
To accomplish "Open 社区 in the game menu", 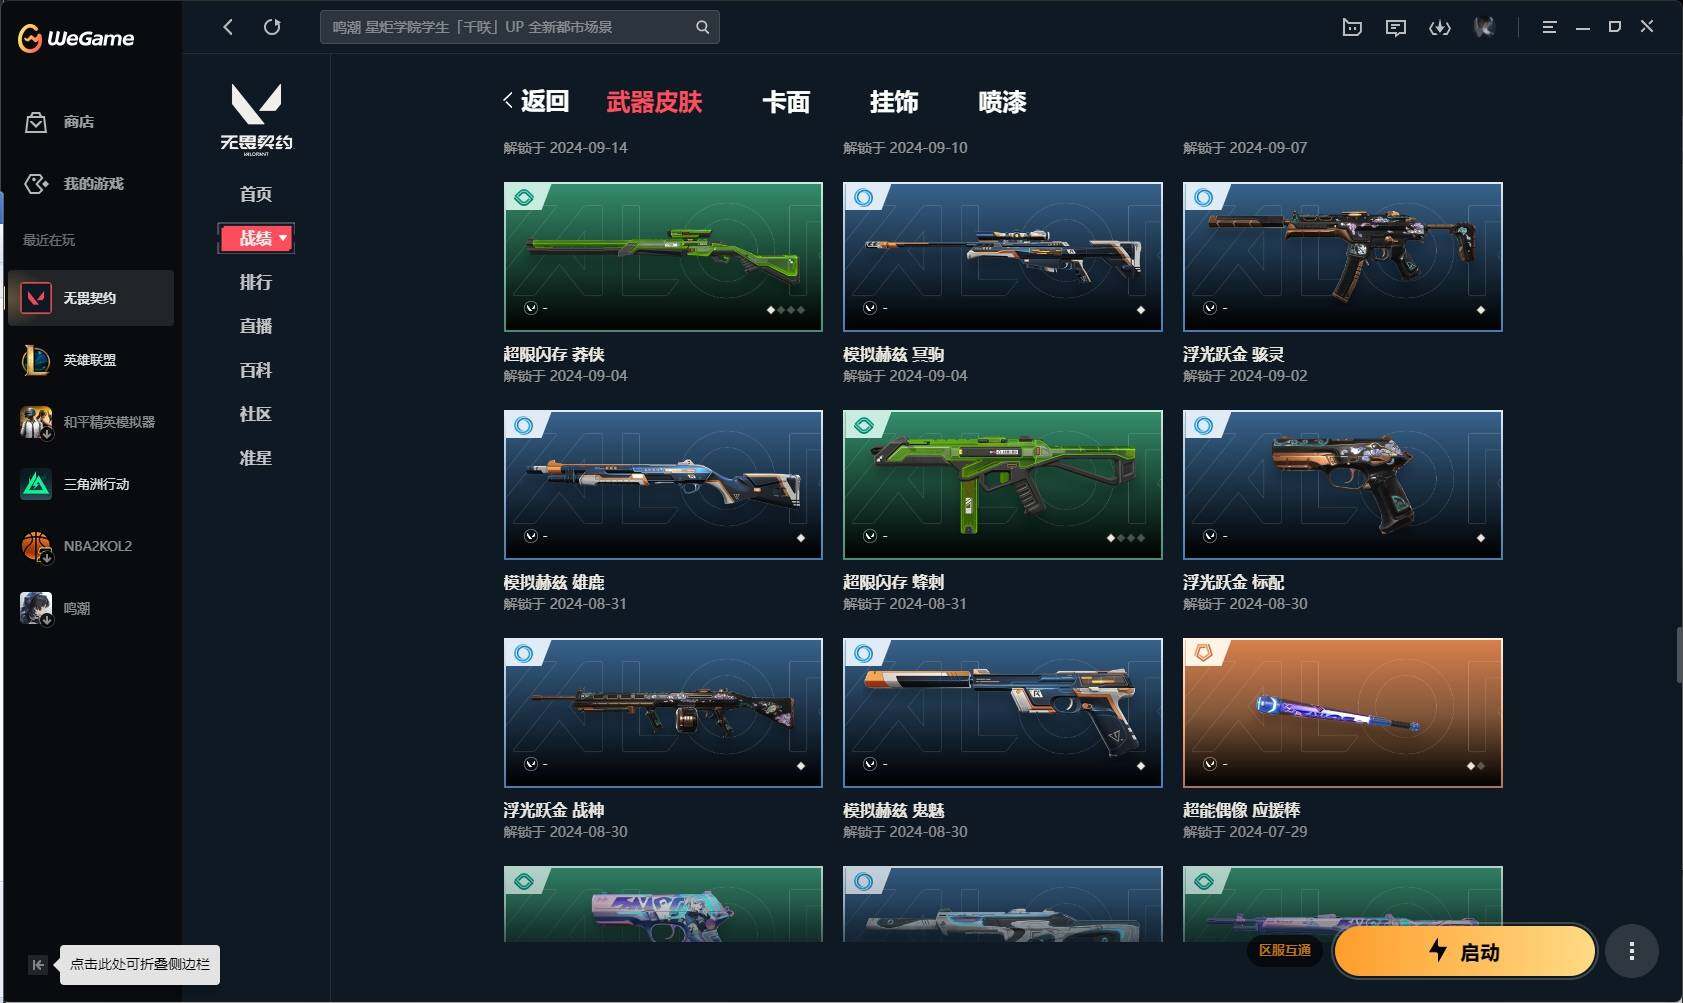I will pyautogui.click(x=256, y=414).
